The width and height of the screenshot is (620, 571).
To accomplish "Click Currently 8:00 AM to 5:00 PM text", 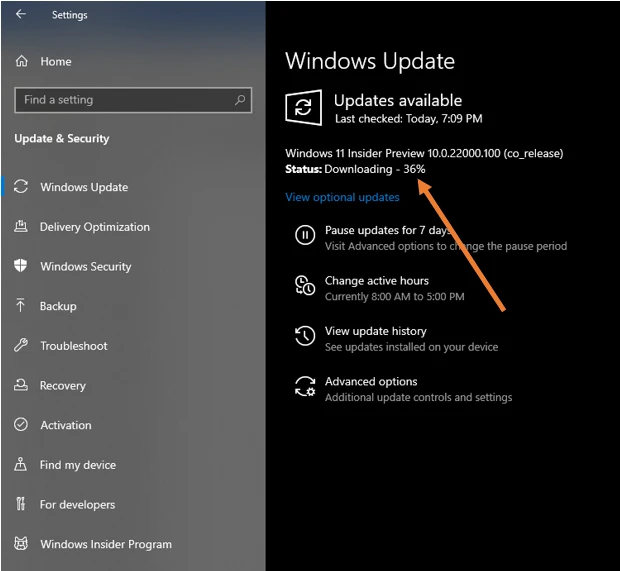I will coord(395,297).
